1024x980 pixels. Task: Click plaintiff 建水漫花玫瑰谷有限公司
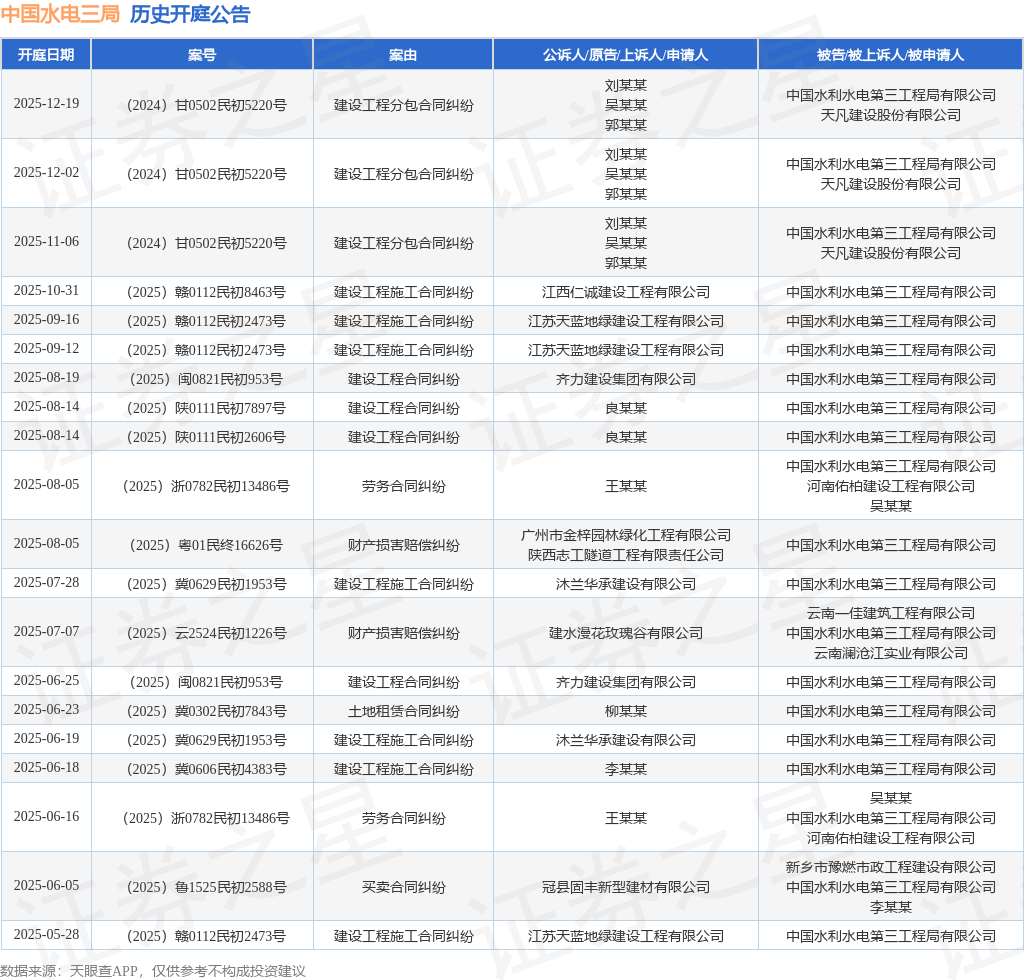pos(626,633)
